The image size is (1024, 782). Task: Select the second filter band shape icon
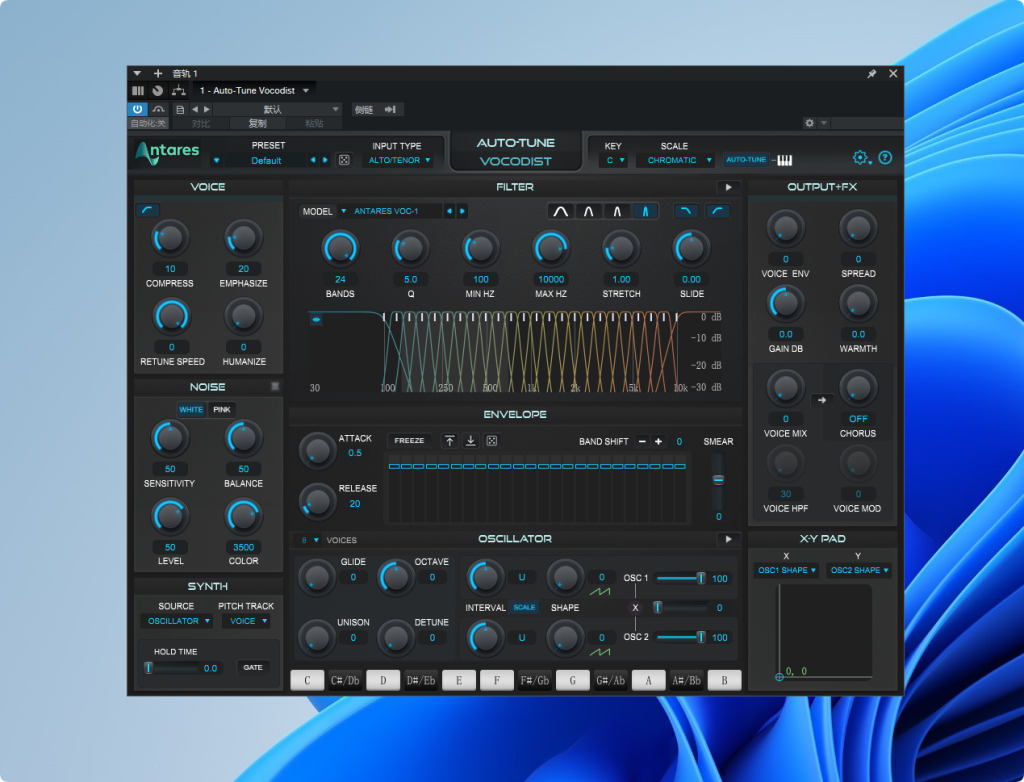click(x=588, y=211)
